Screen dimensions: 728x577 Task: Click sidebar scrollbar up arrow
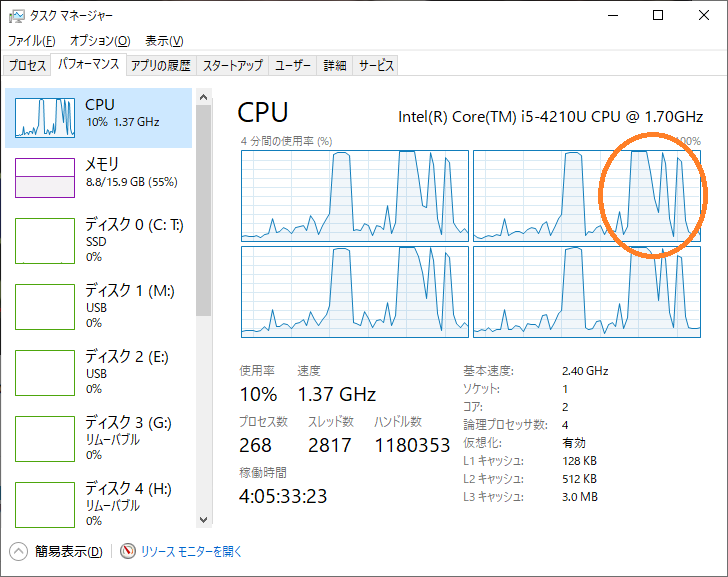[203, 97]
